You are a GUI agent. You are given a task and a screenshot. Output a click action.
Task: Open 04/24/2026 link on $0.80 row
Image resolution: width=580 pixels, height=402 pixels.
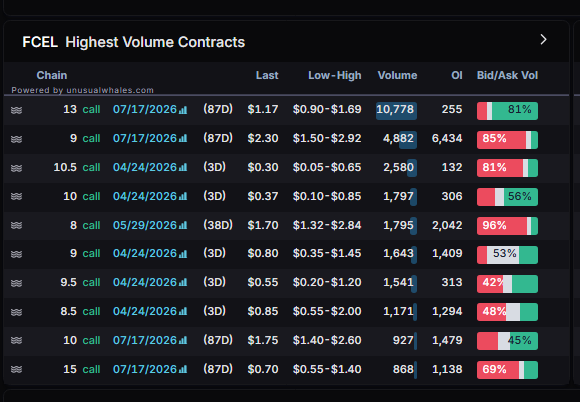coord(145,253)
